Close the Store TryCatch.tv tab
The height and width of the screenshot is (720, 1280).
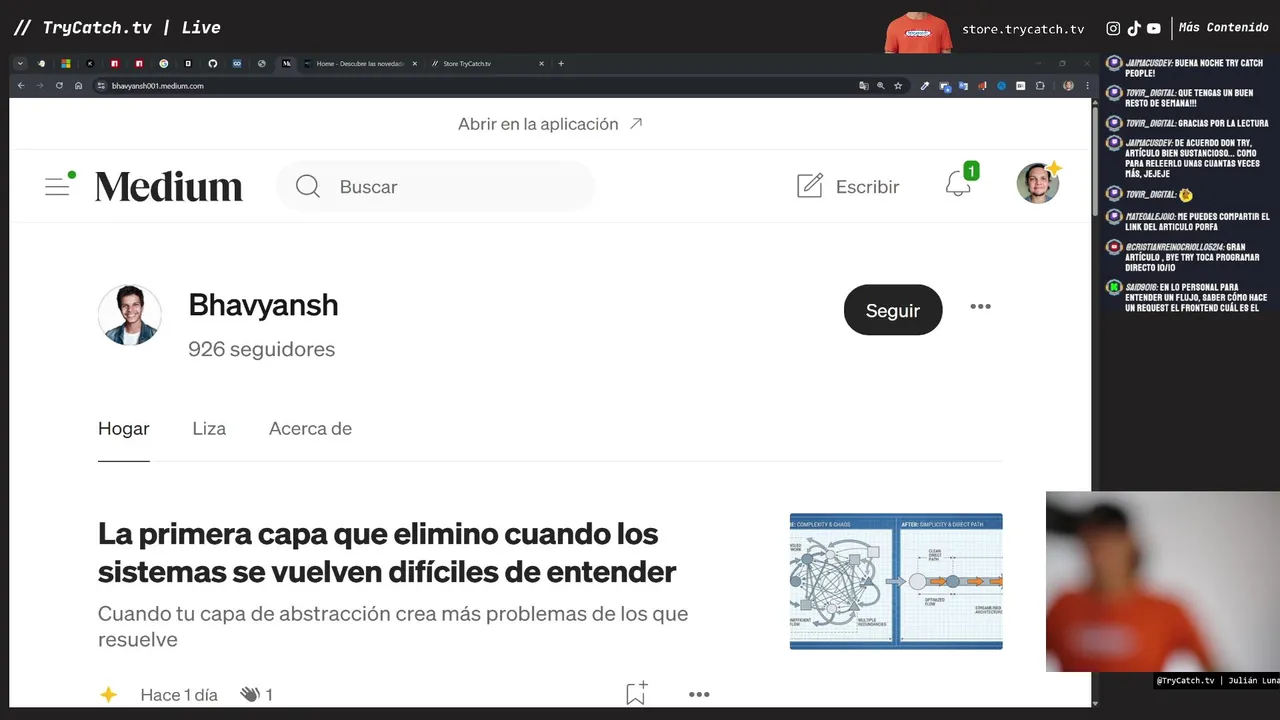coord(541,63)
